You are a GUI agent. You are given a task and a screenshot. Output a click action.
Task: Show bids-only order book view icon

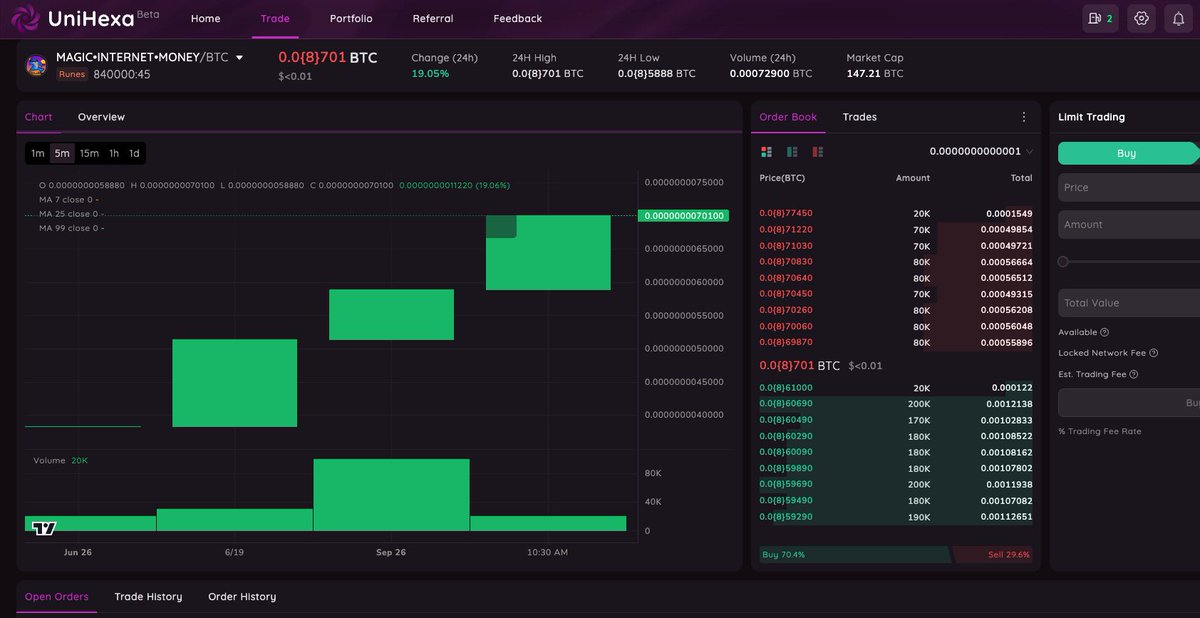792,152
